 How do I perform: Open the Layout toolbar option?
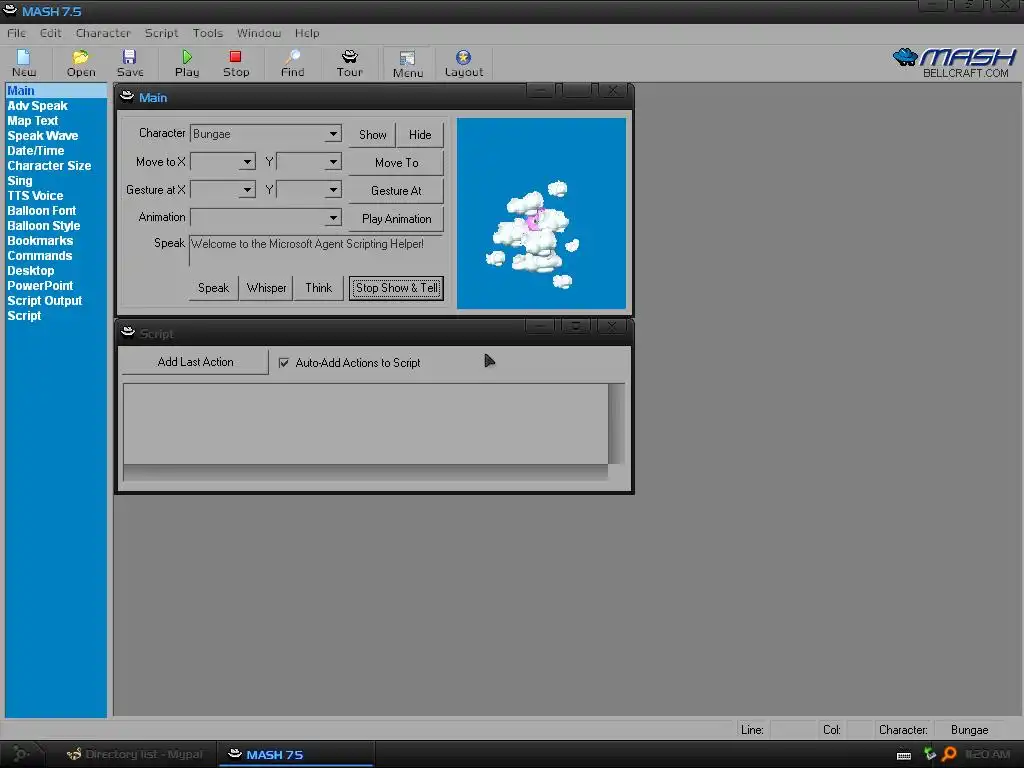click(464, 63)
